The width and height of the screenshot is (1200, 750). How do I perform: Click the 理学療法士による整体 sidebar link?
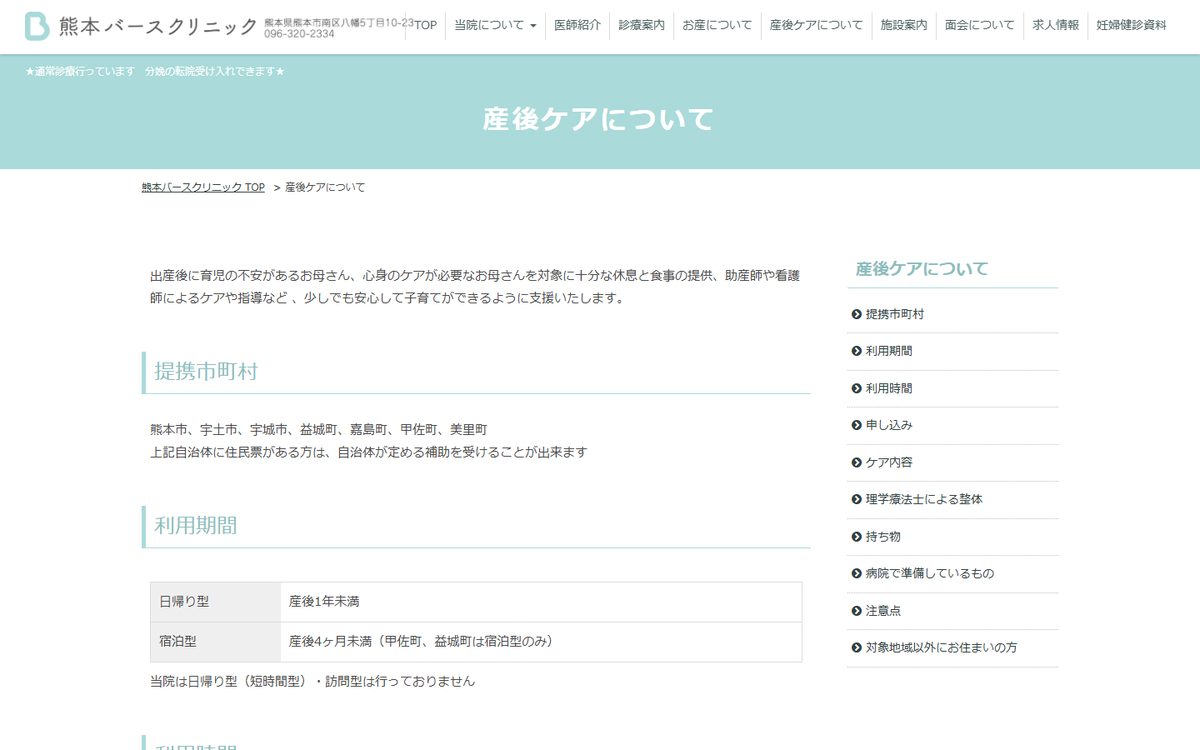[924, 499]
